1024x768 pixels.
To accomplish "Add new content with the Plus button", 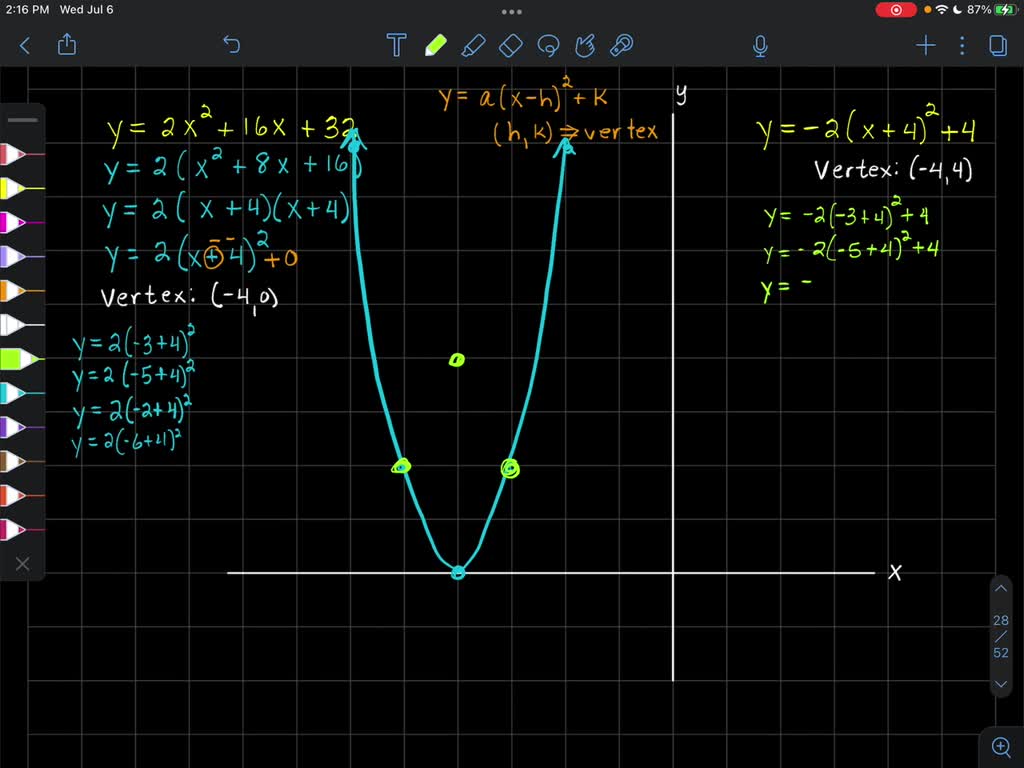I will [925, 45].
